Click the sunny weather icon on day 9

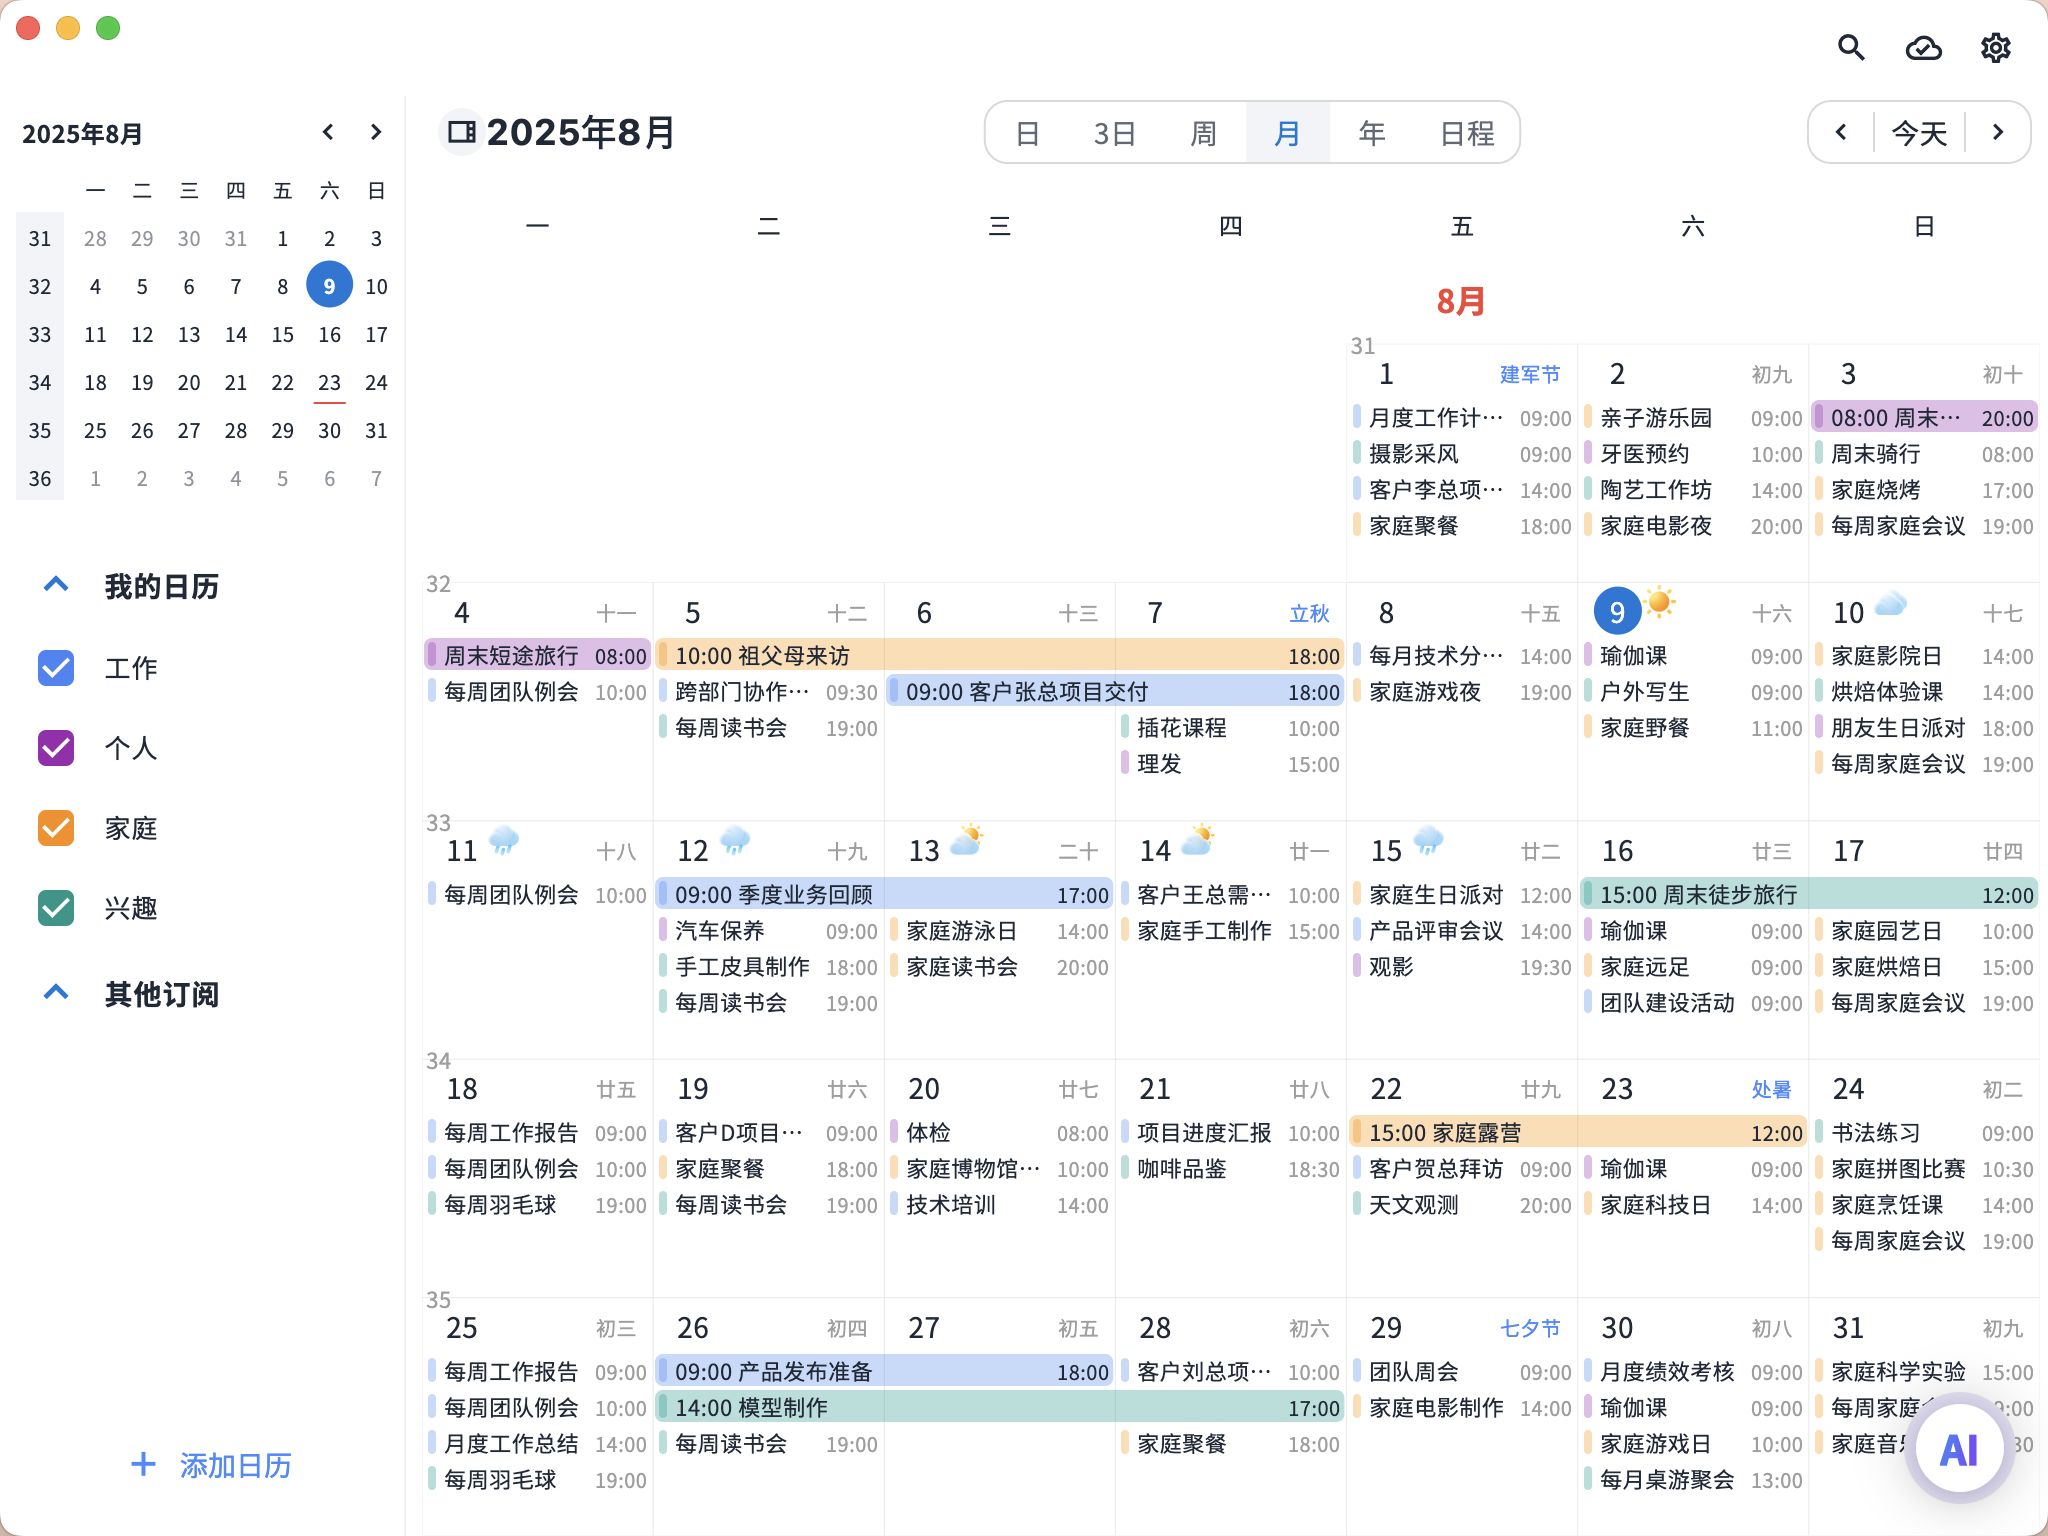1660,602
